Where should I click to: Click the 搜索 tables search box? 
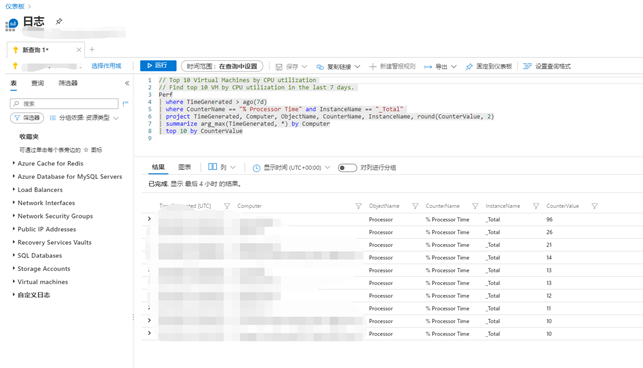(x=64, y=103)
